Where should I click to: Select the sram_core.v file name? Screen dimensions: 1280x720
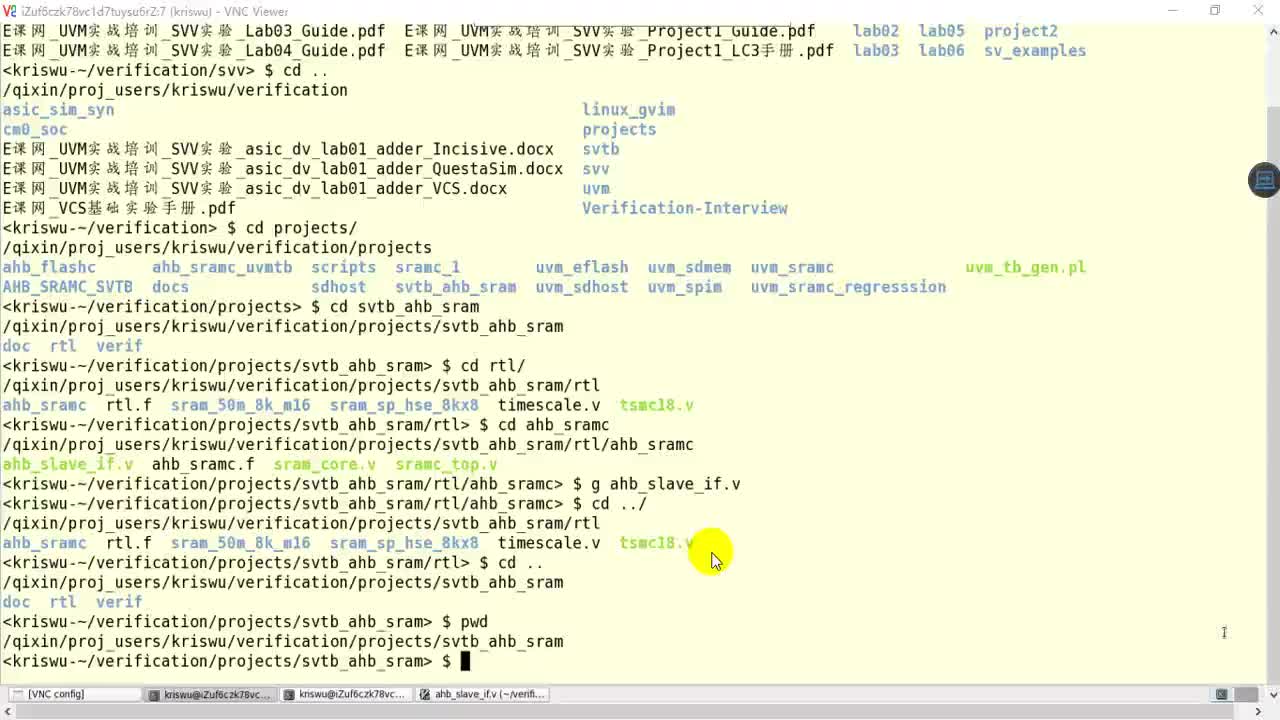point(324,465)
